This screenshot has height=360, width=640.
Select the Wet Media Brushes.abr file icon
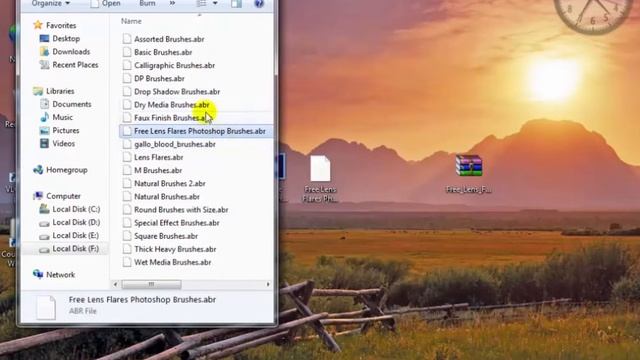click(127, 262)
